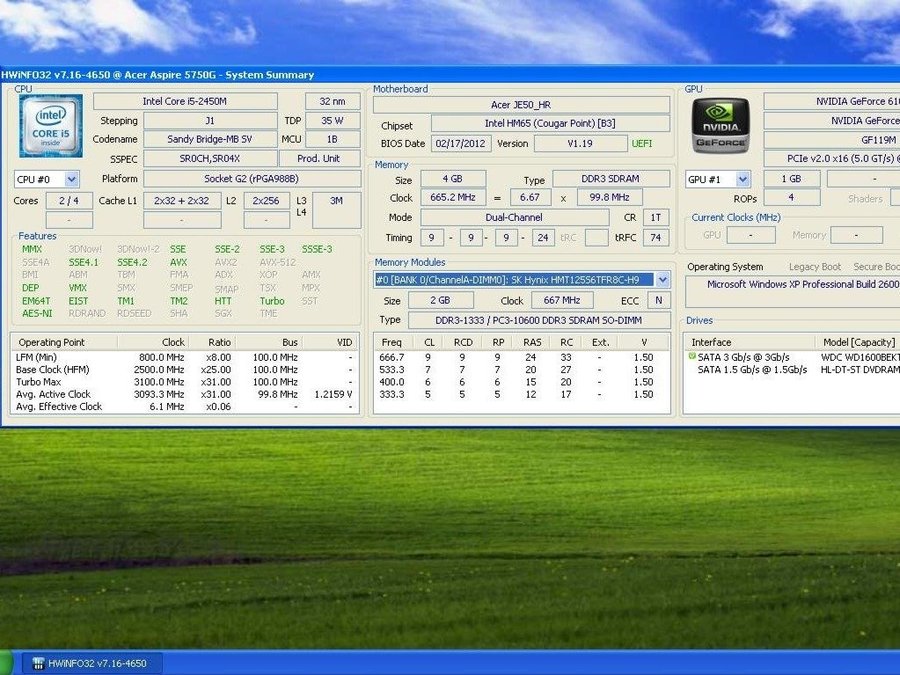This screenshot has height=675, width=900.
Task: Click the 35 W TDP field
Action: pos(333,121)
